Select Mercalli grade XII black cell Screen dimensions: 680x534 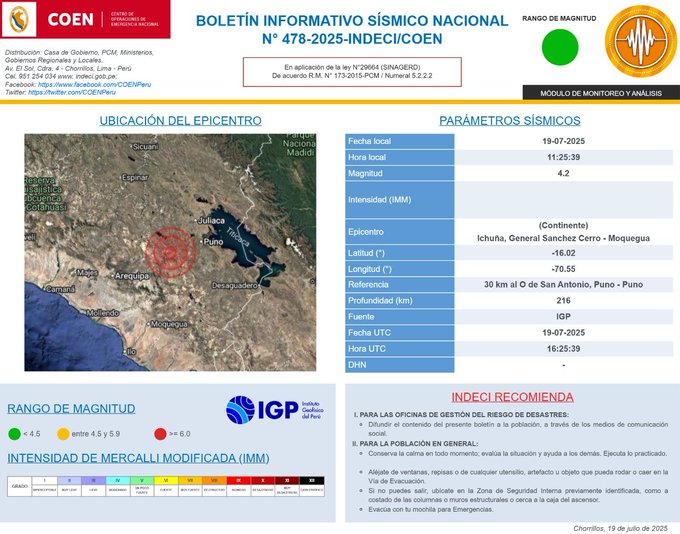click(x=312, y=481)
